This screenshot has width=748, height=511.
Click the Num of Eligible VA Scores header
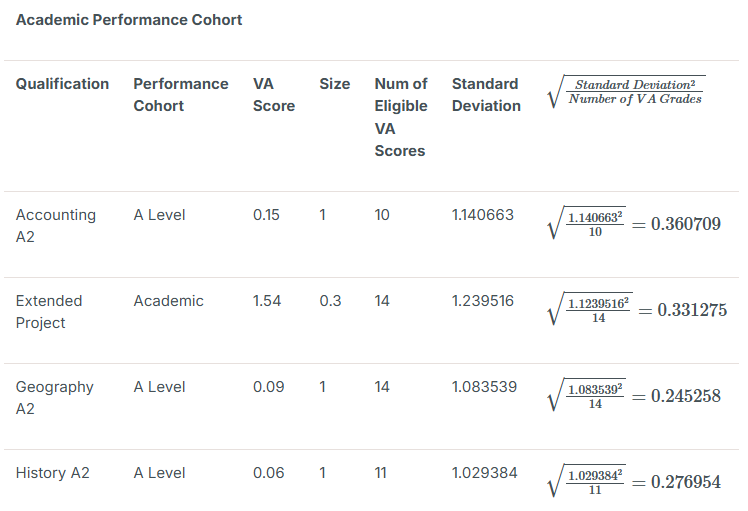[x=400, y=117]
